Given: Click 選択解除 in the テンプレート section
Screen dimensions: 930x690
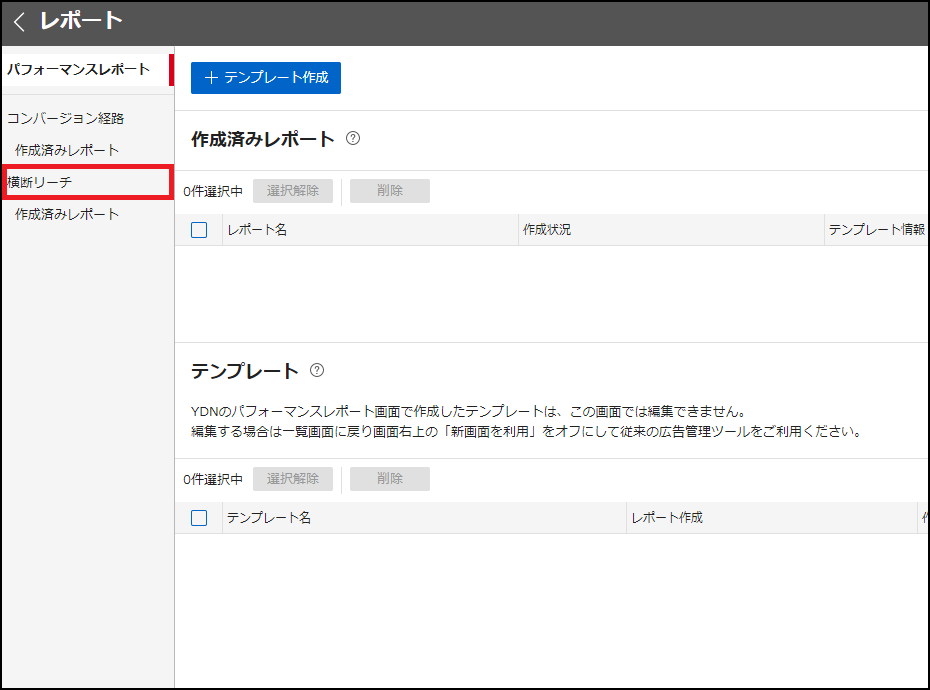Looking at the screenshot, I should click(293, 479).
